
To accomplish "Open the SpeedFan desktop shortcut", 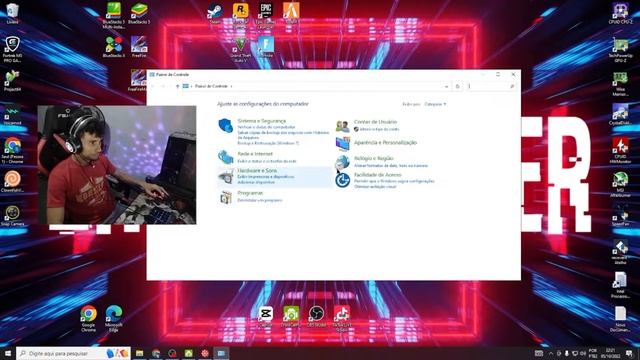I will click(x=620, y=216).
